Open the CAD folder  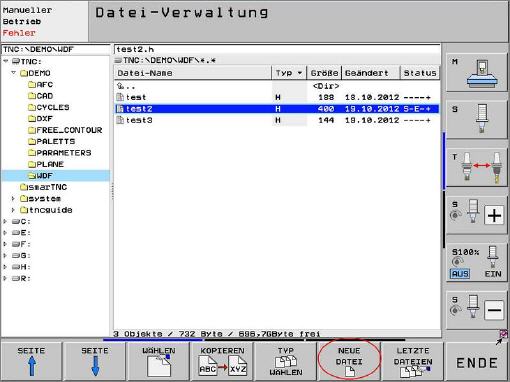click(x=41, y=96)
